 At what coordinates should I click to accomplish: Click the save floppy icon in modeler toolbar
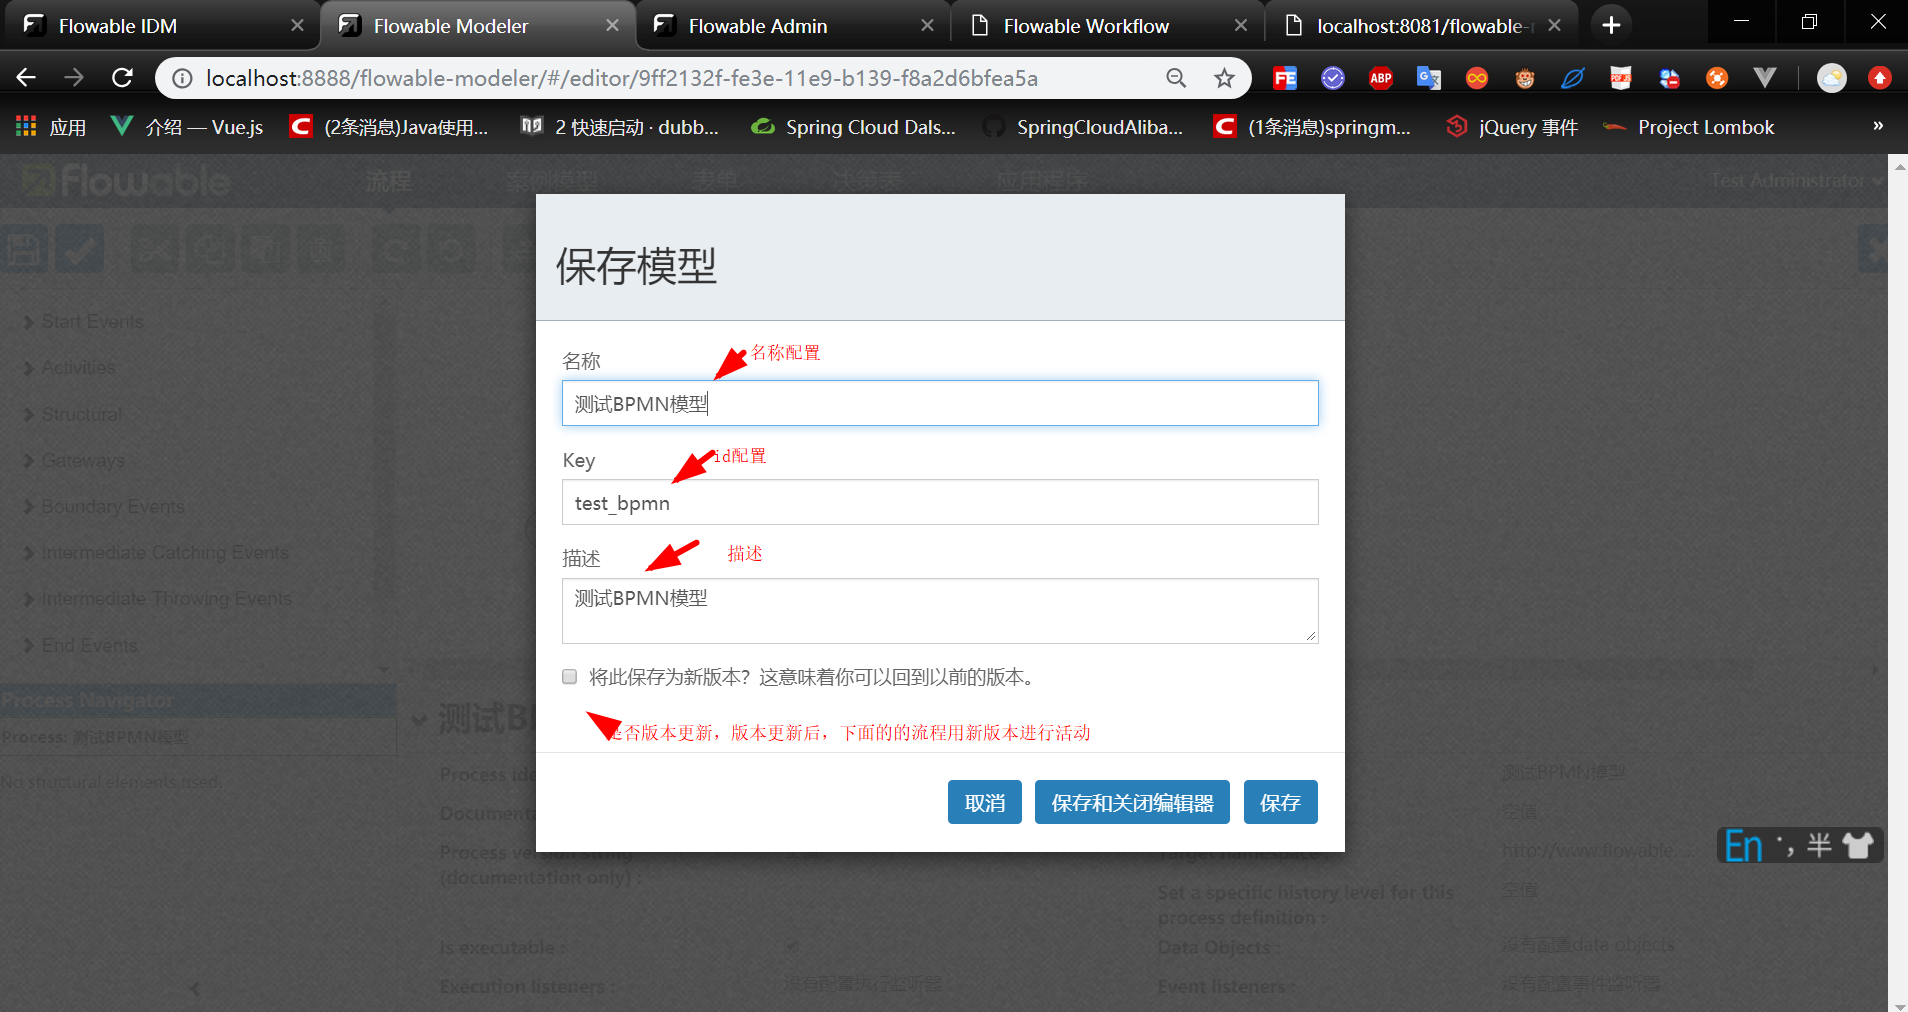click(25, 250)
